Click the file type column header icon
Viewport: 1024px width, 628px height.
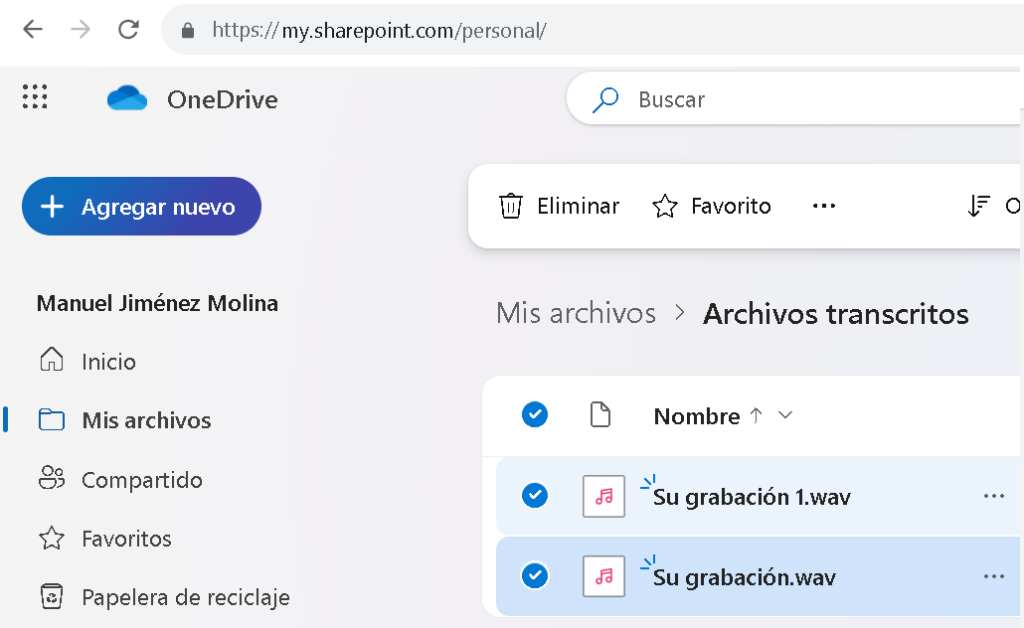click(x=600, y=415)
